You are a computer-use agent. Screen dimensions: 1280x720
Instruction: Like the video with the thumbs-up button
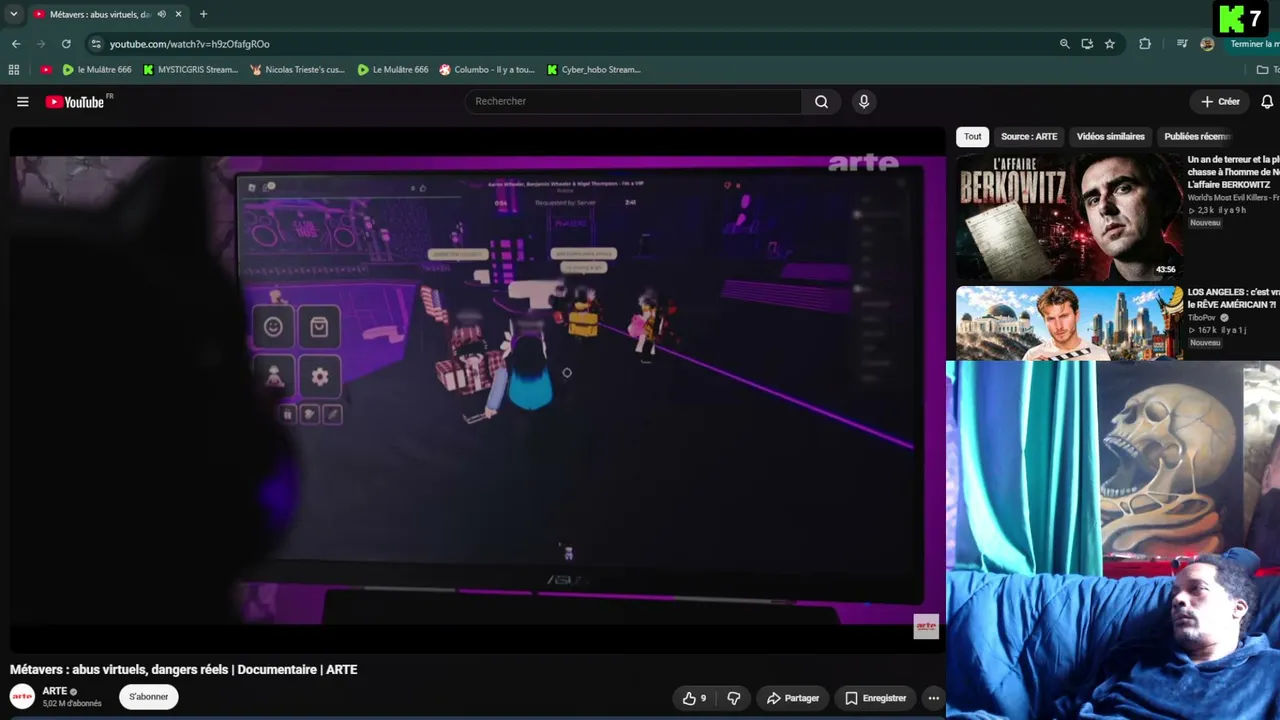coord(695,698)
